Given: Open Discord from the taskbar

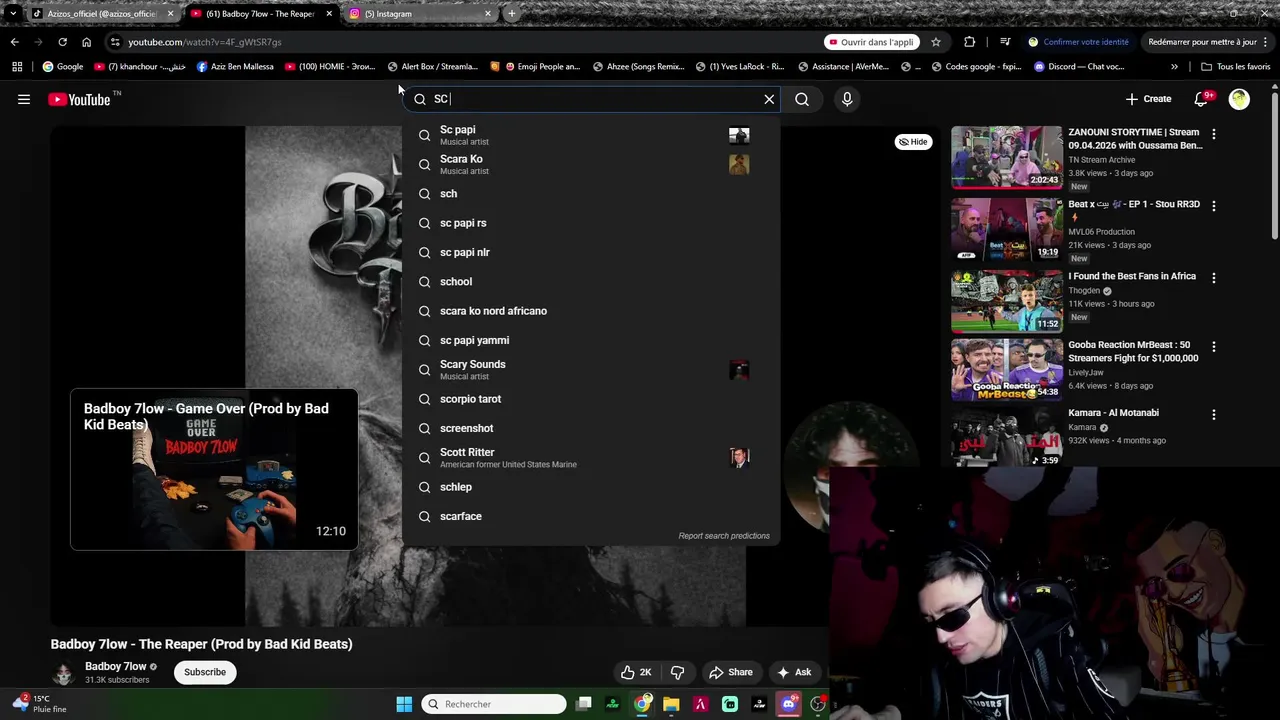Looking at the screenshot, I should click(x=789, y=704).
